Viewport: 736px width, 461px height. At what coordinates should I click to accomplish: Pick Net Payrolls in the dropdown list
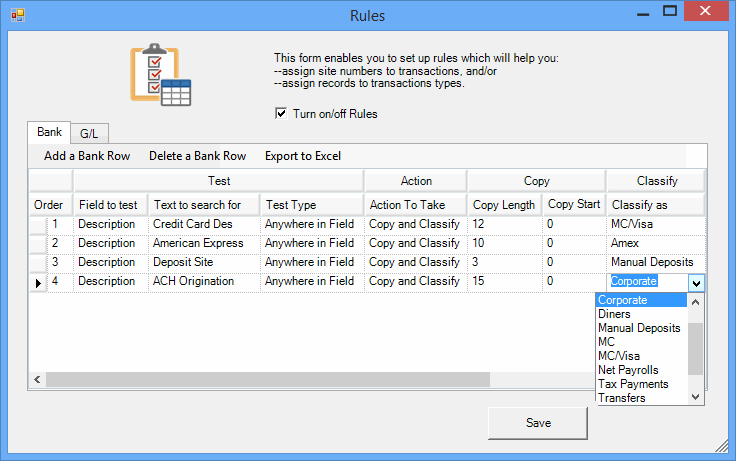point(628,370)
